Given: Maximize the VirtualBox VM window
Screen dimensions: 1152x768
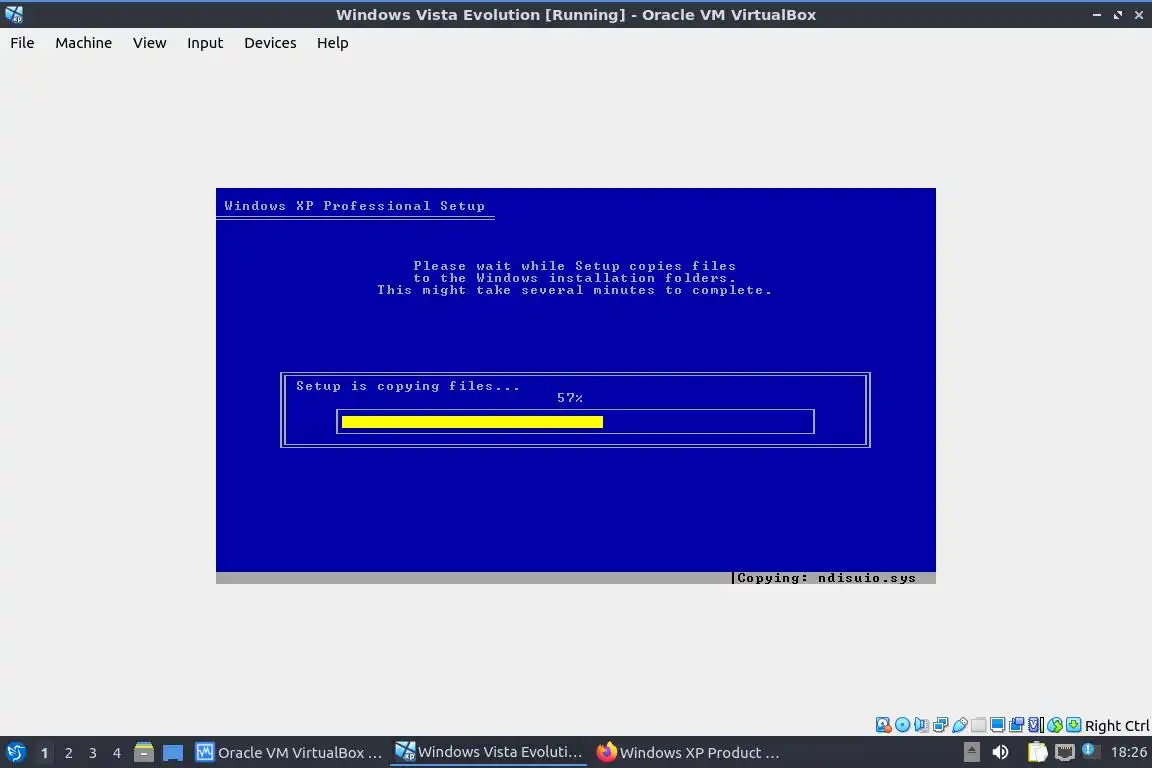Looking at the screenshot, I should (1117, 15).
